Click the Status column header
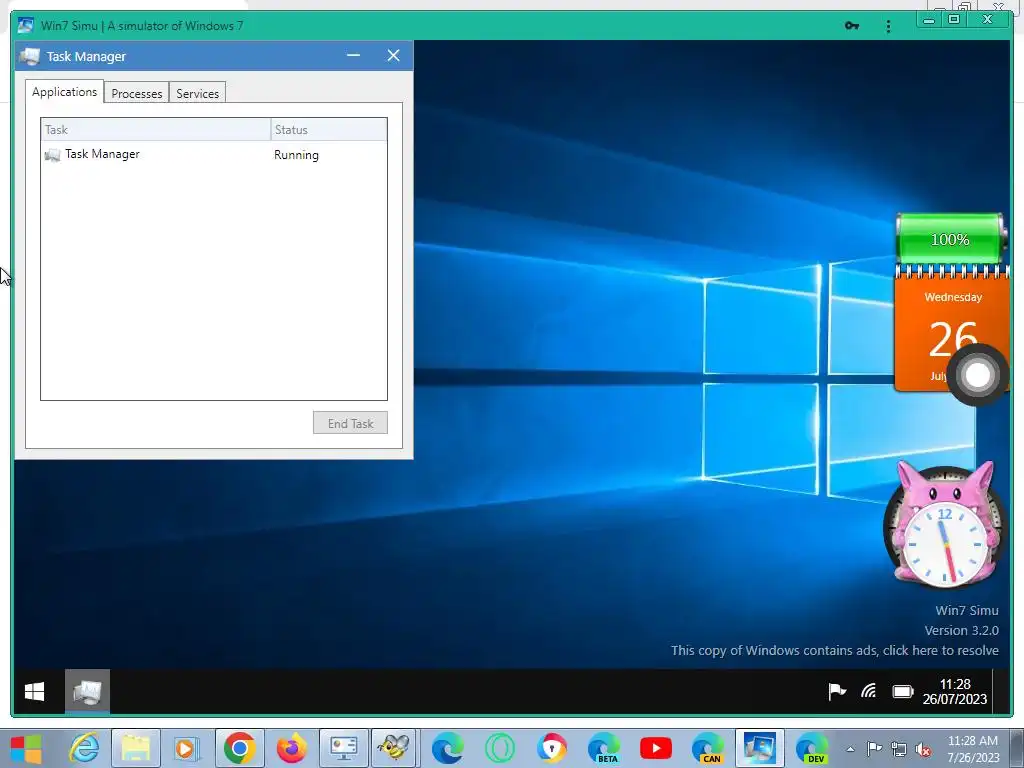 [x=329, y=129]
